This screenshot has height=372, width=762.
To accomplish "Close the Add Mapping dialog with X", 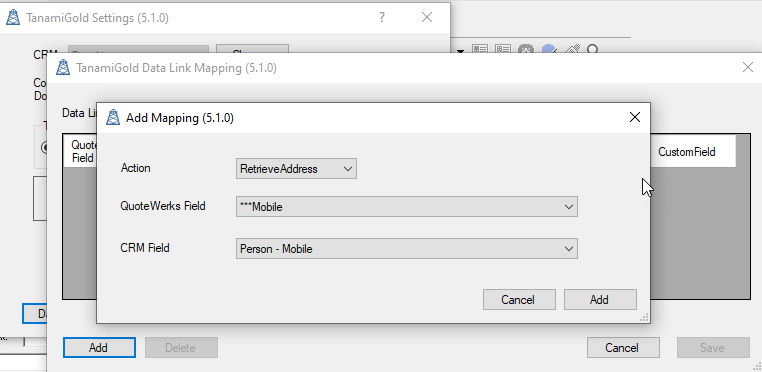I will [635, 117].
